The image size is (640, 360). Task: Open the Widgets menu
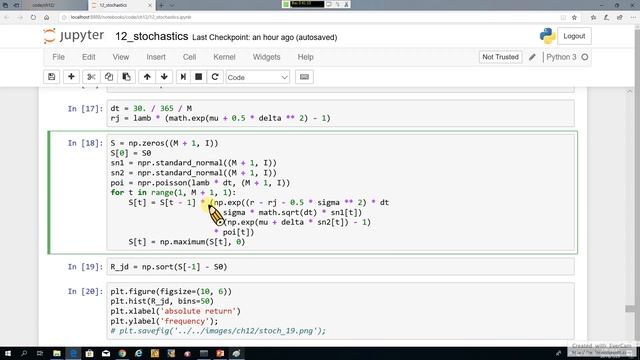[267, 57]
